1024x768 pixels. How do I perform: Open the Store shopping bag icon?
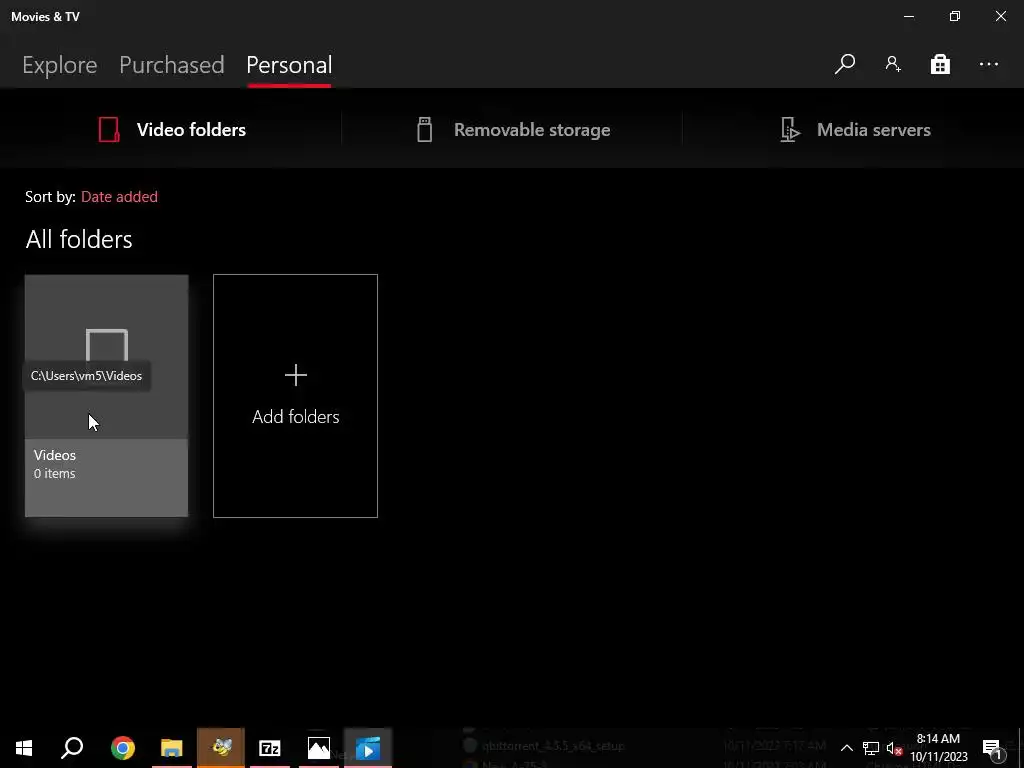(940, 64)
